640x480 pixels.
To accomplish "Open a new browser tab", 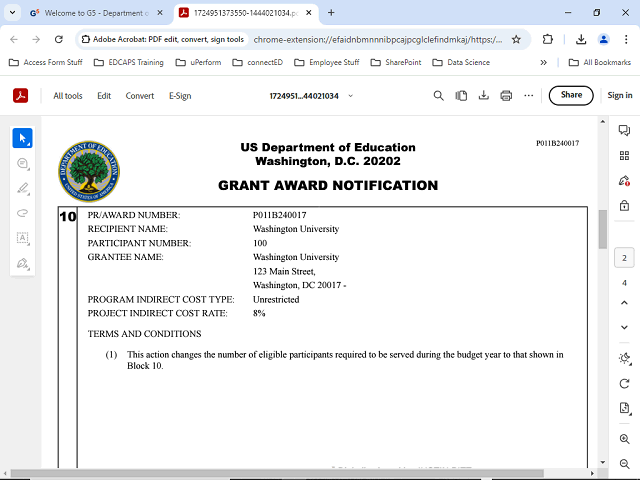I will point(331,13).
